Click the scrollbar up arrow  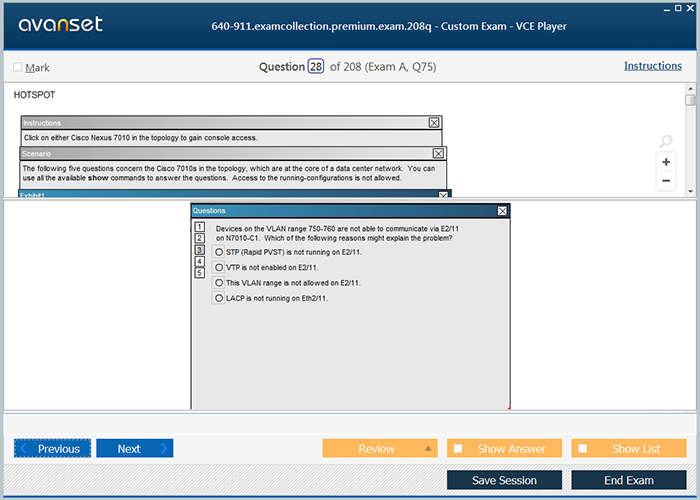[690, 88]
